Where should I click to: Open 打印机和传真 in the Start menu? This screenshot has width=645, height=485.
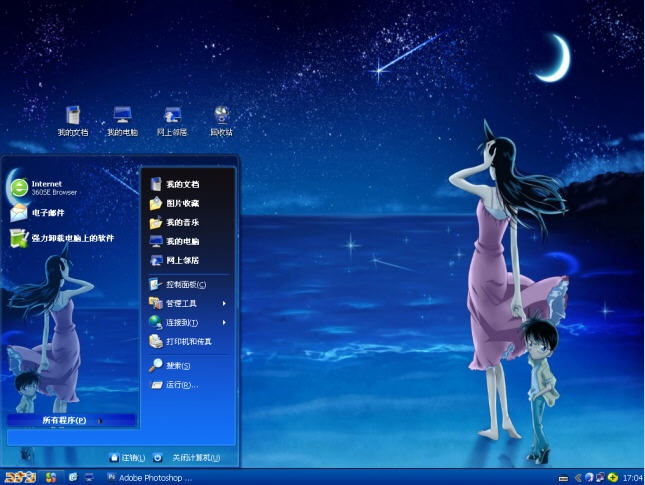188,341
